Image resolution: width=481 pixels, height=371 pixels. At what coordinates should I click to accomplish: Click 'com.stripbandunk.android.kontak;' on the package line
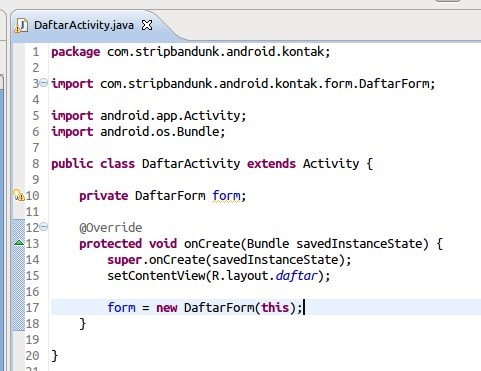(218, 52)
